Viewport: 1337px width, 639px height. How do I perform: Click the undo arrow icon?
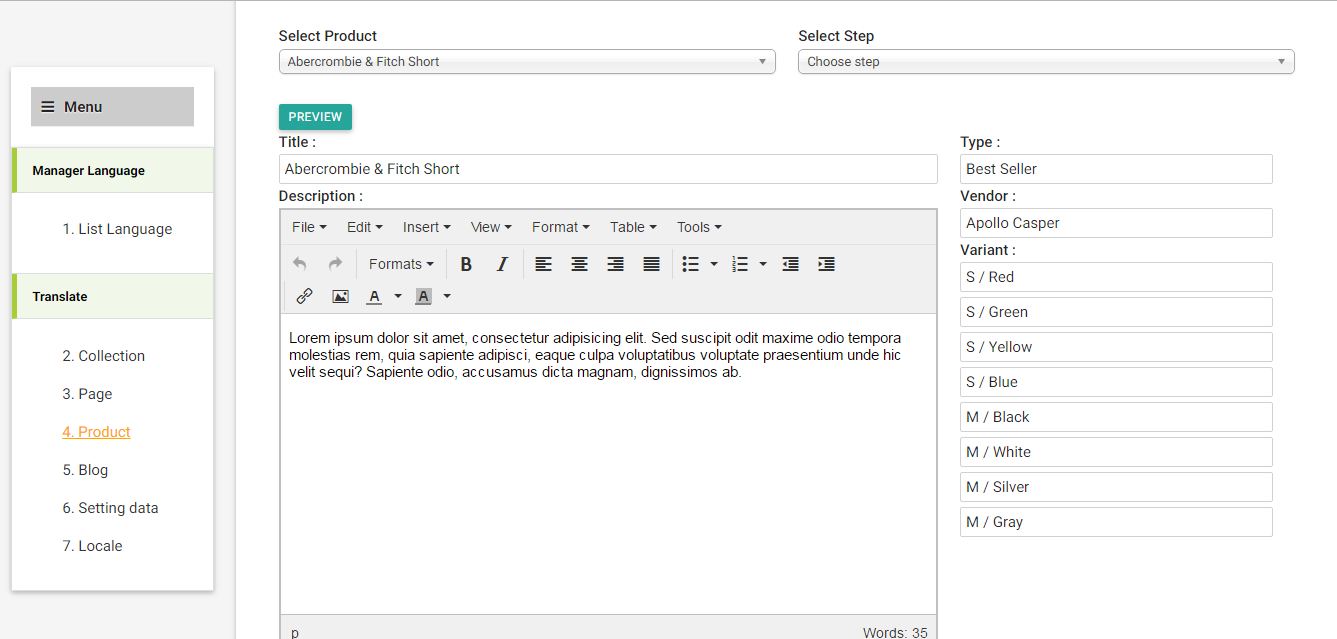click(x=300, y=264)
